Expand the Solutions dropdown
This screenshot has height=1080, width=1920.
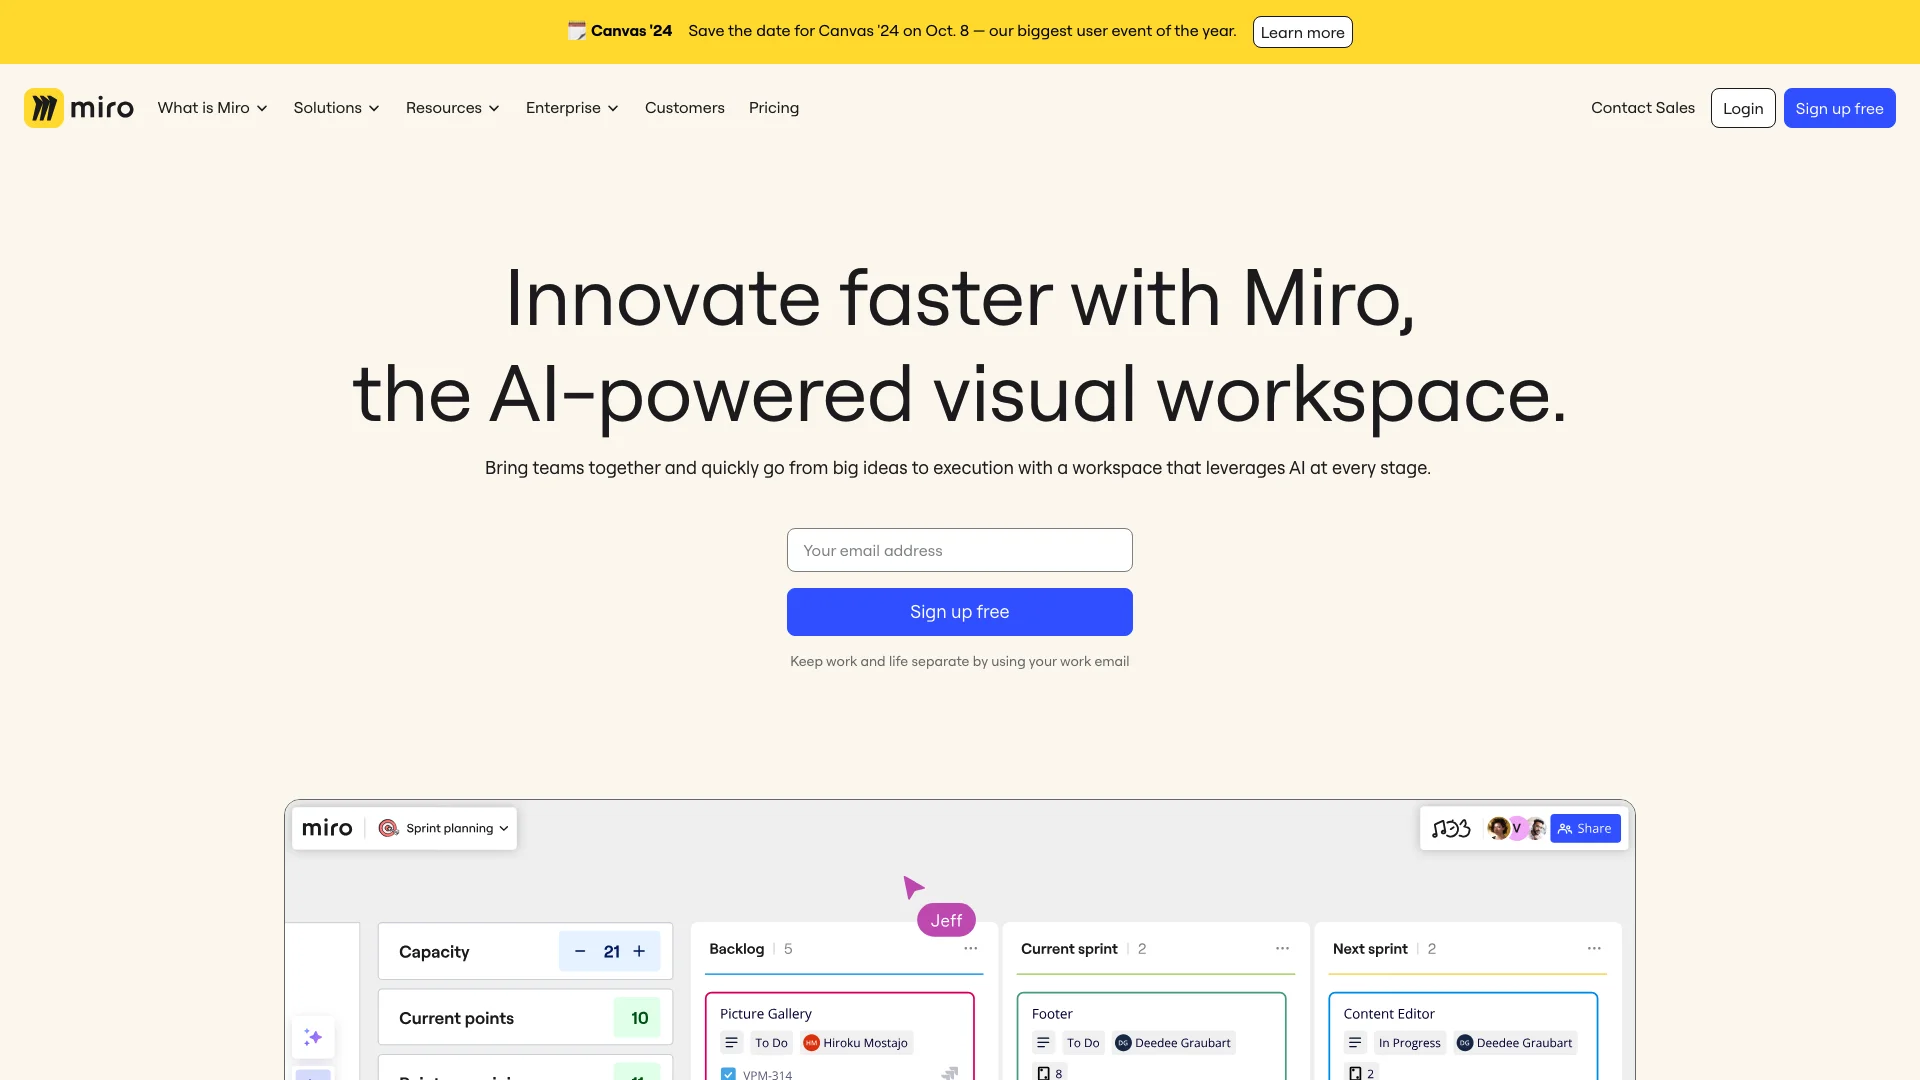pyautogui.click(x=336, y=108)
